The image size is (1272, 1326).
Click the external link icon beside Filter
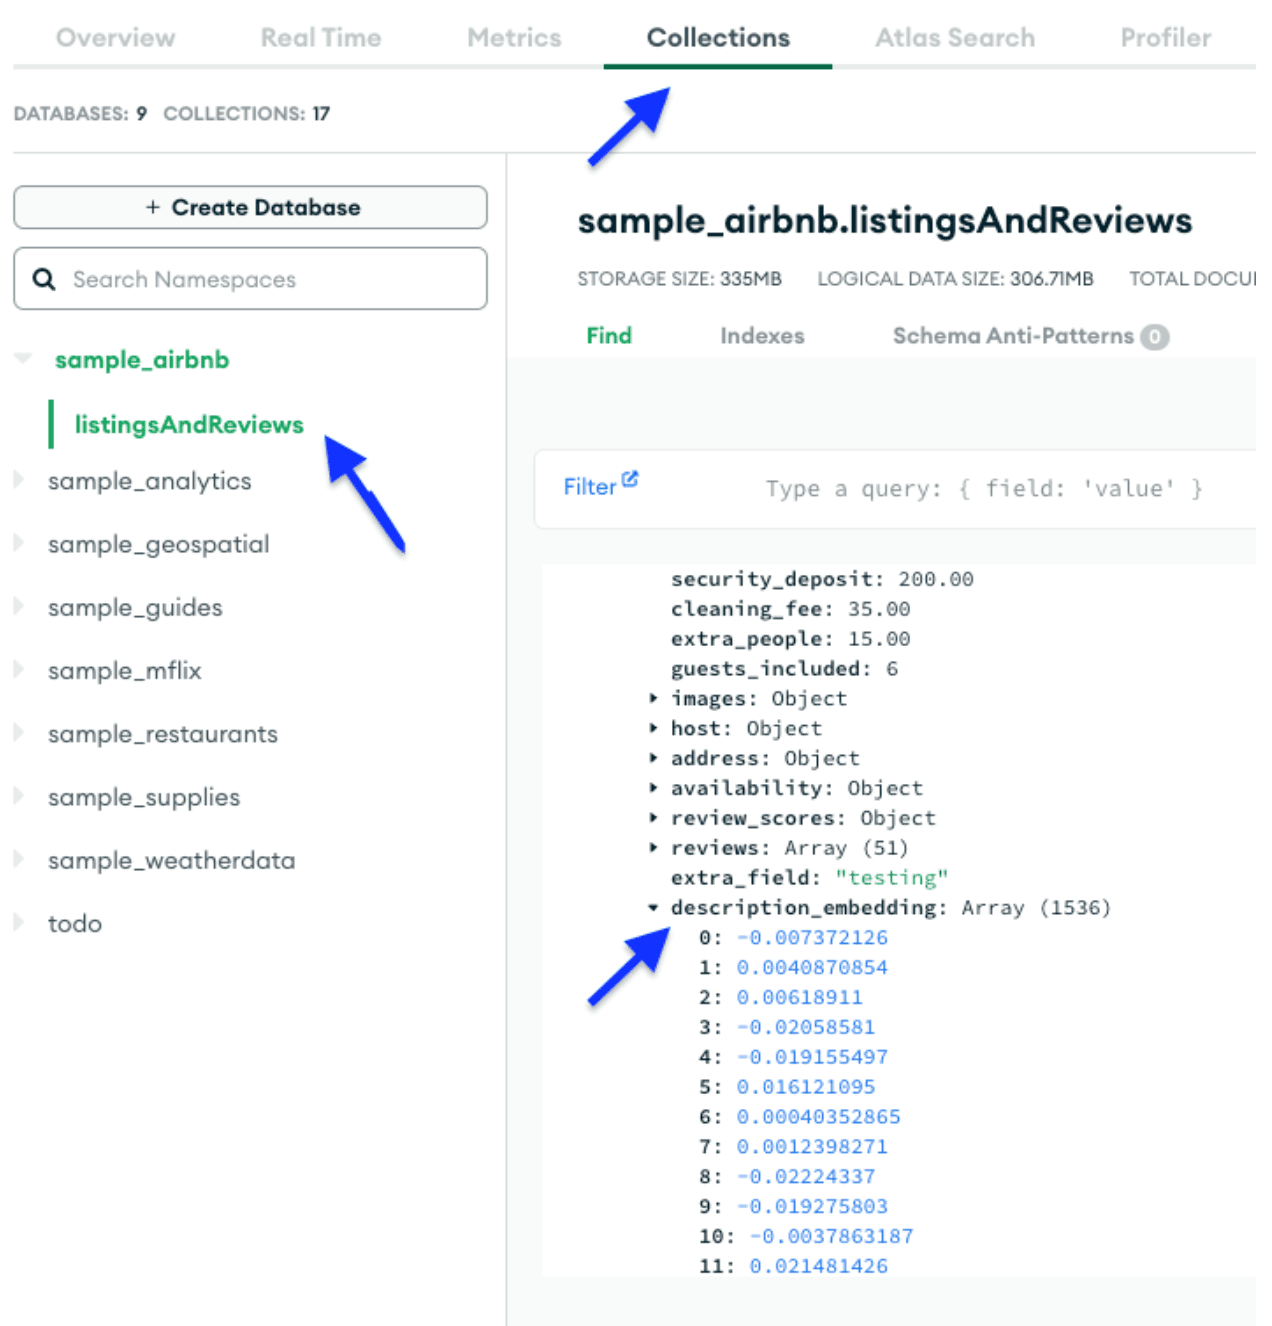630,478
